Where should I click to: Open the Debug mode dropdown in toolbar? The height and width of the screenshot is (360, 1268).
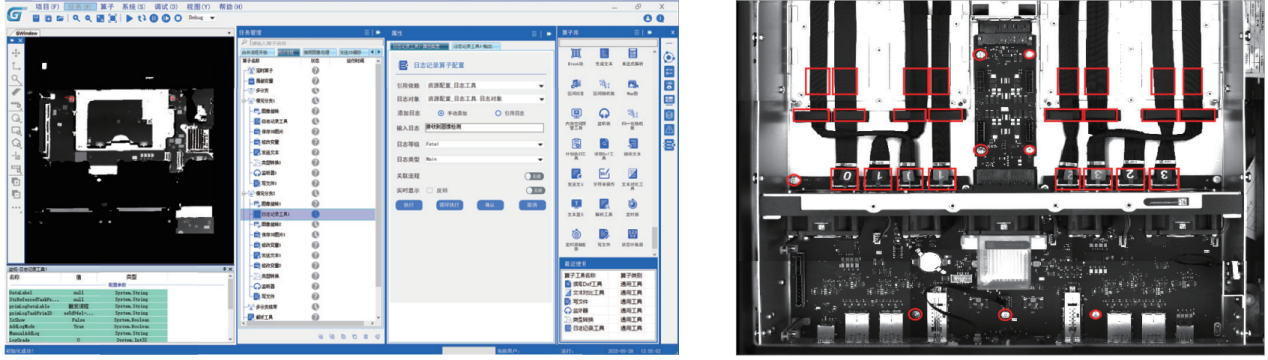[202, 18]
